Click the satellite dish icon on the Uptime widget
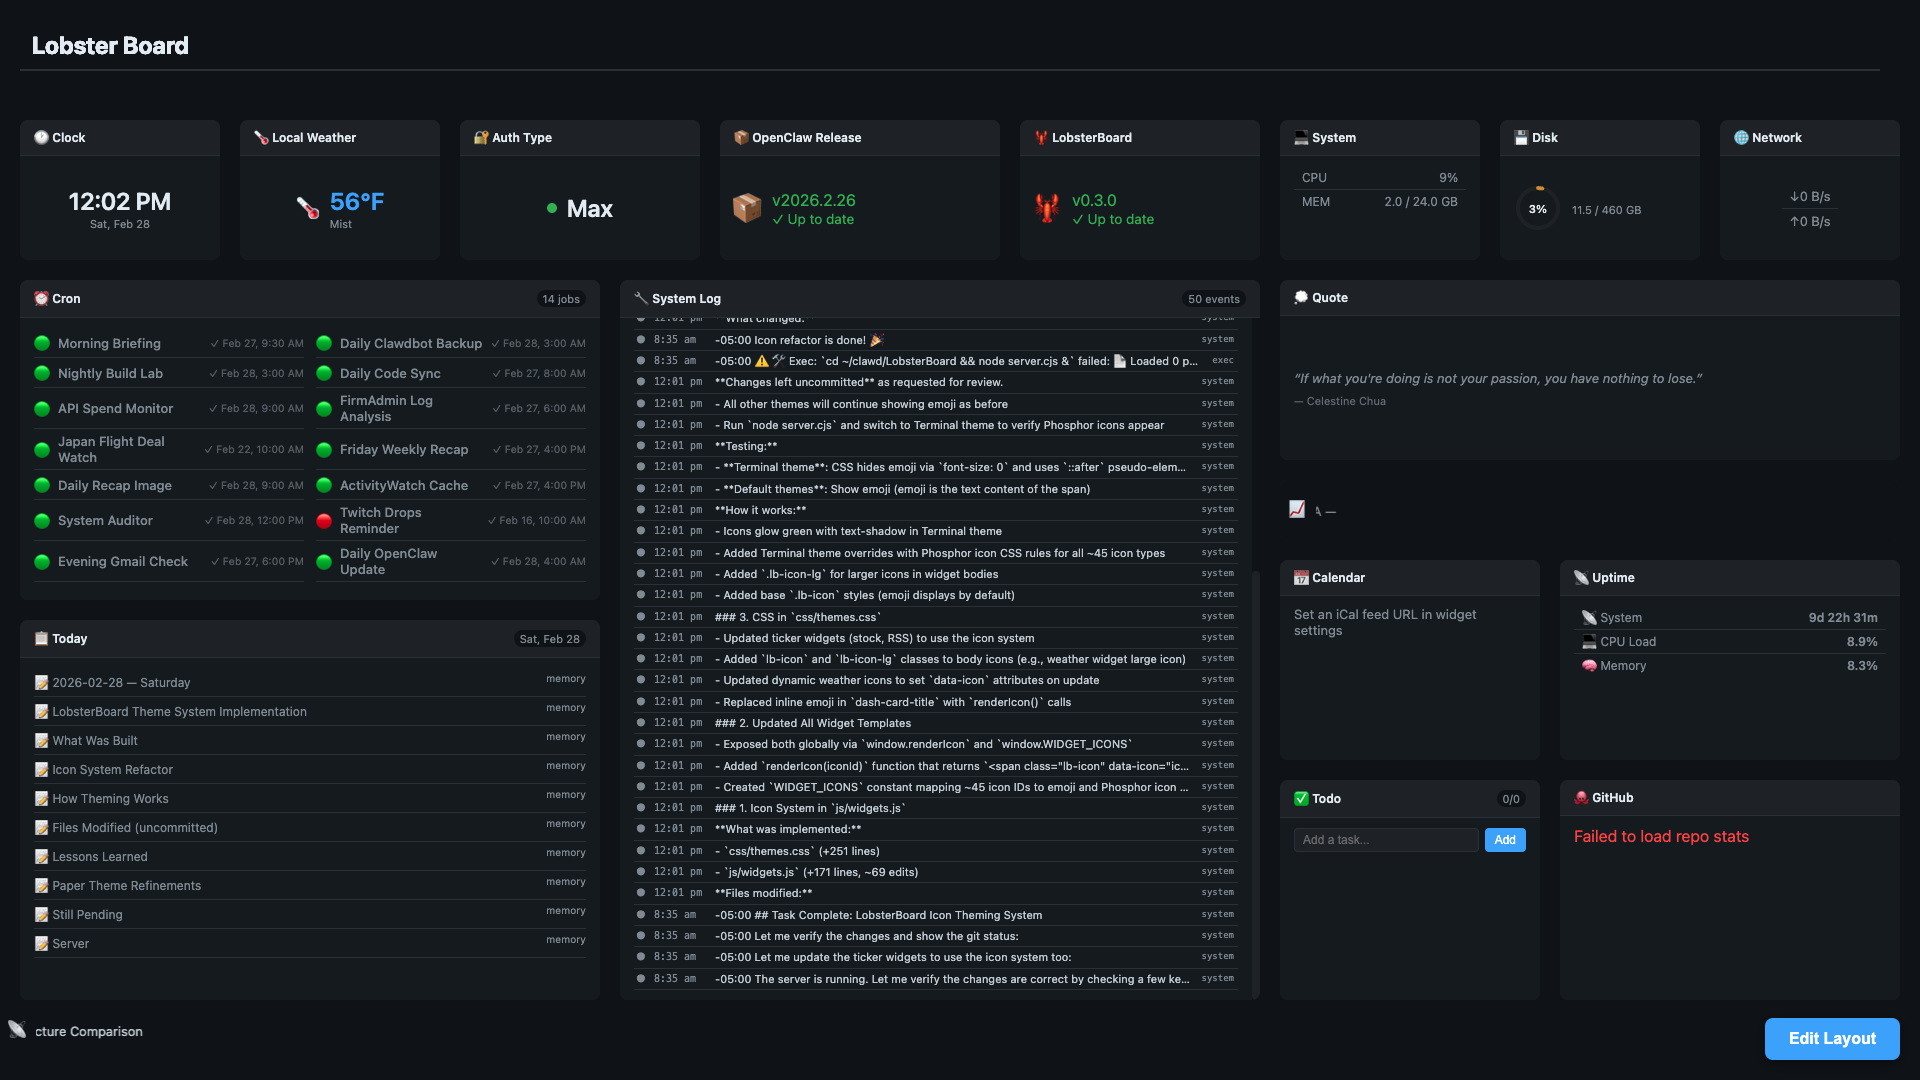This screenshot has width=1920, height=1080. pyautogui.click(x=1582, y=578)
